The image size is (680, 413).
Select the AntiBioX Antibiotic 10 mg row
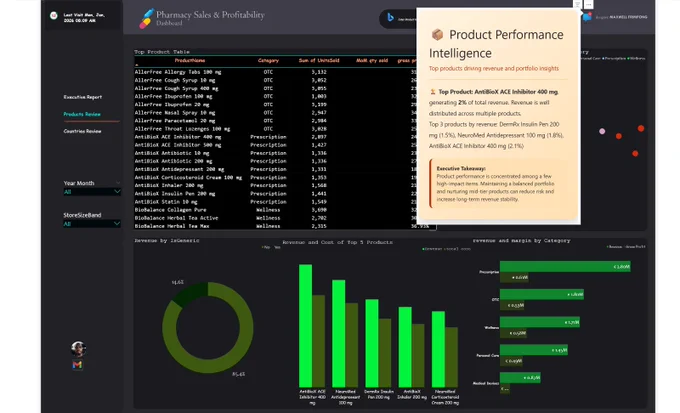(x=275, y=153)
